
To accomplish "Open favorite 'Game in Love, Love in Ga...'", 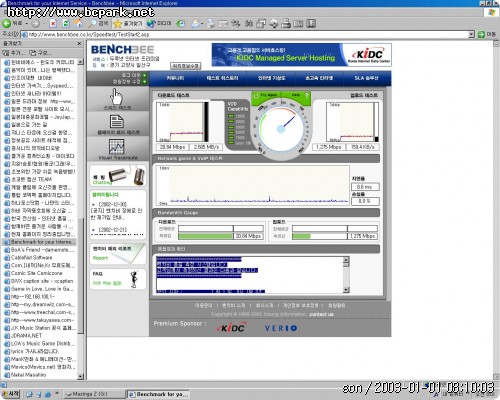I will point(39,289).
